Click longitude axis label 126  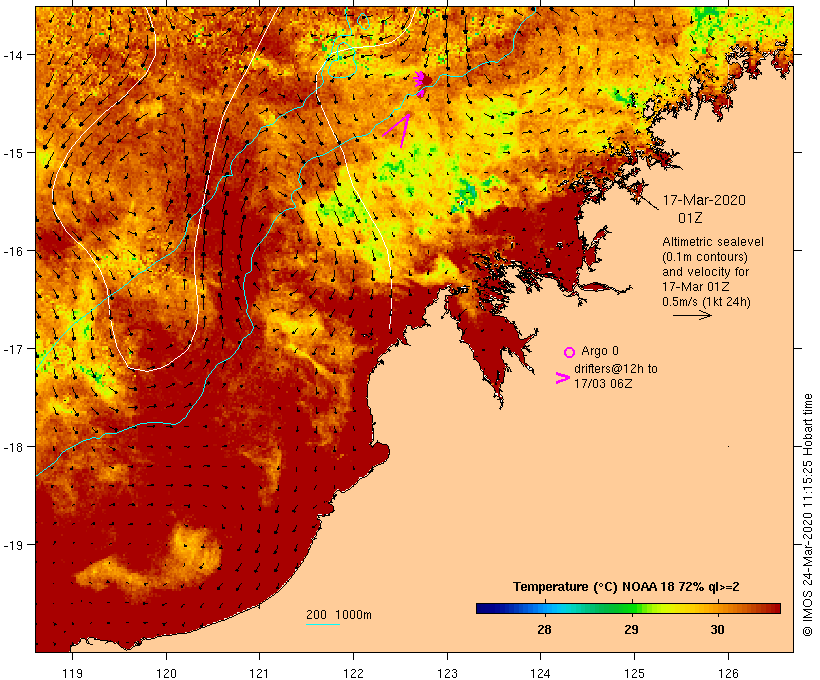pyautogui.click(x=728, y=673)
